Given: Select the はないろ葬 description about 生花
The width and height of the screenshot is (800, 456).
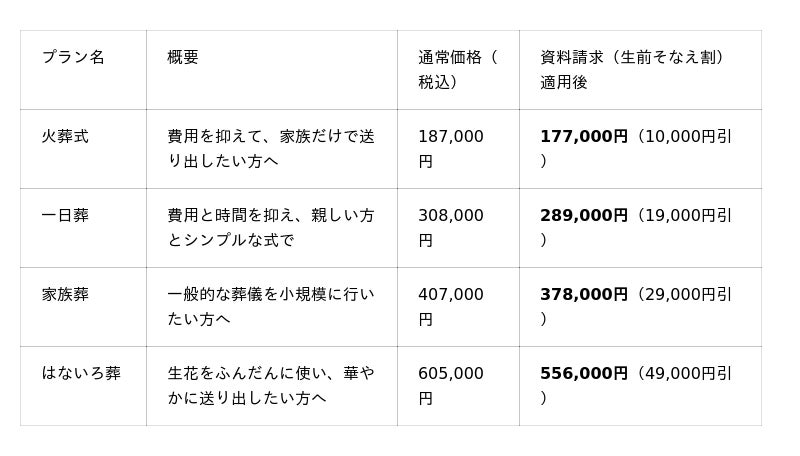Looking at the screenshot, I should (x=271, y=386).
